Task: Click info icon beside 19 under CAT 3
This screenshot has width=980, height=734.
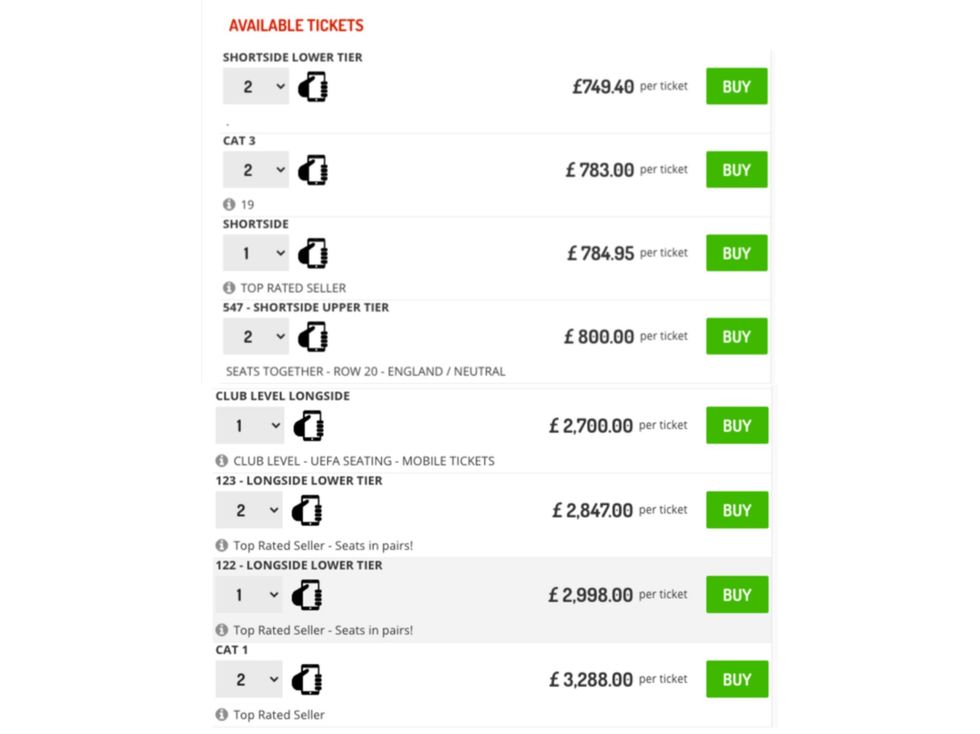Action: pyautogui.click(x=229, y=204)
